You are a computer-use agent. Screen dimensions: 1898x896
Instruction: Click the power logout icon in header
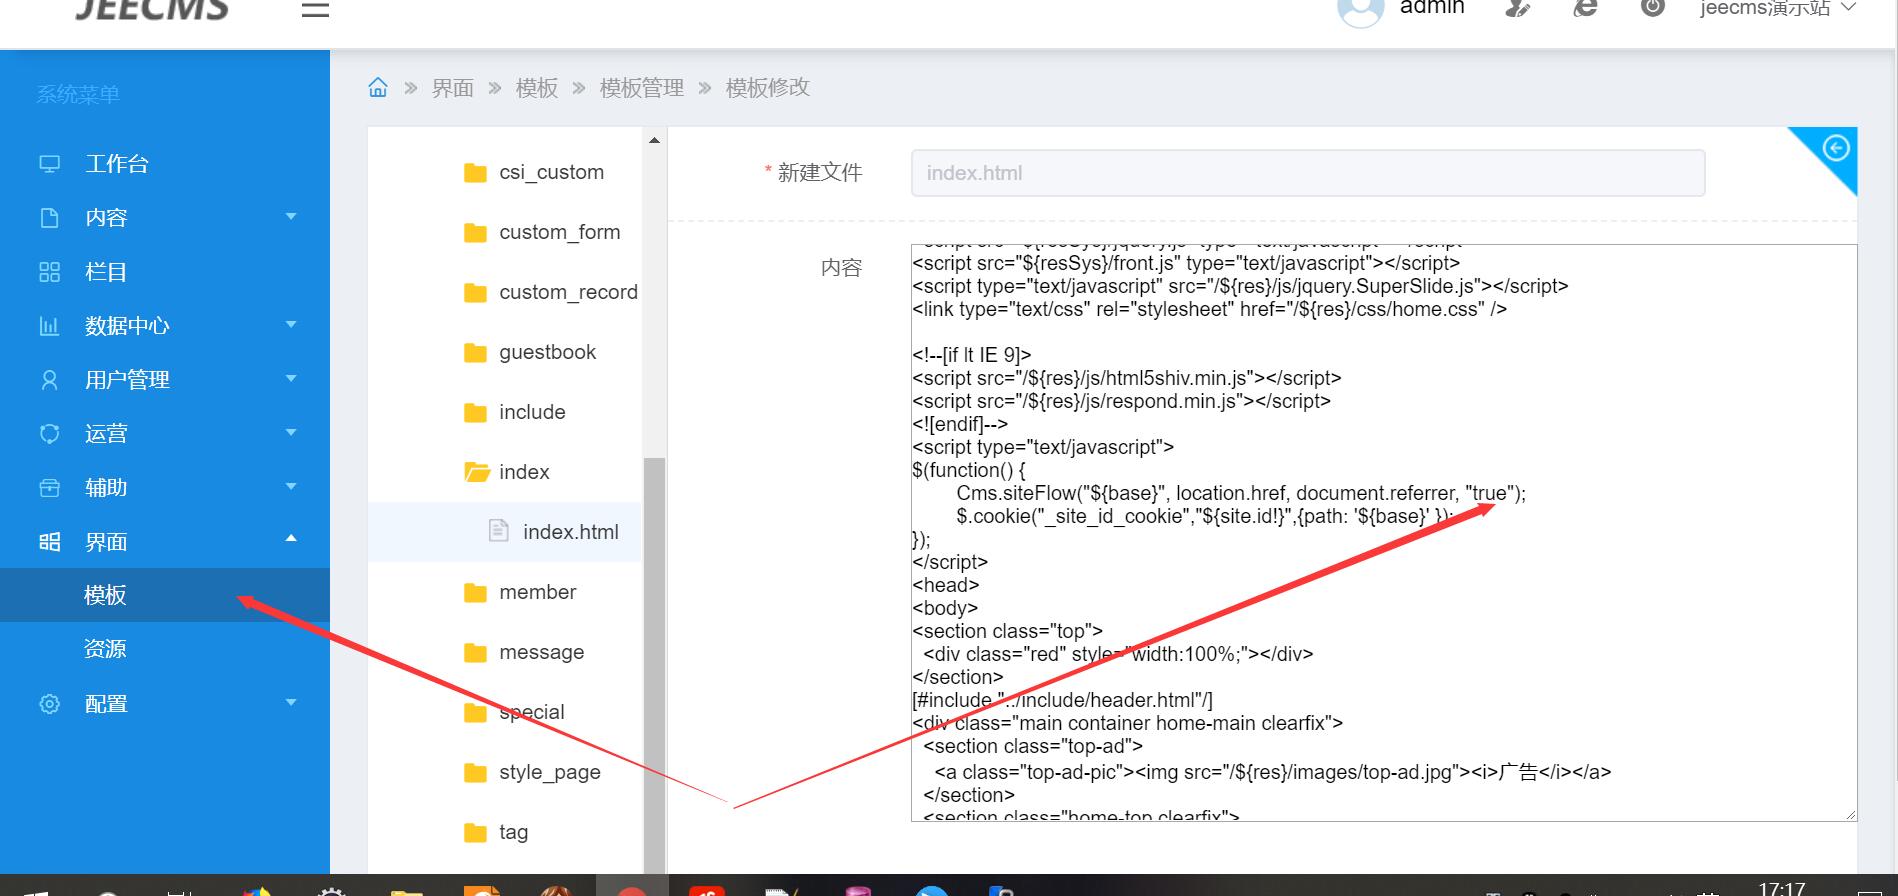pos(1652,8)
